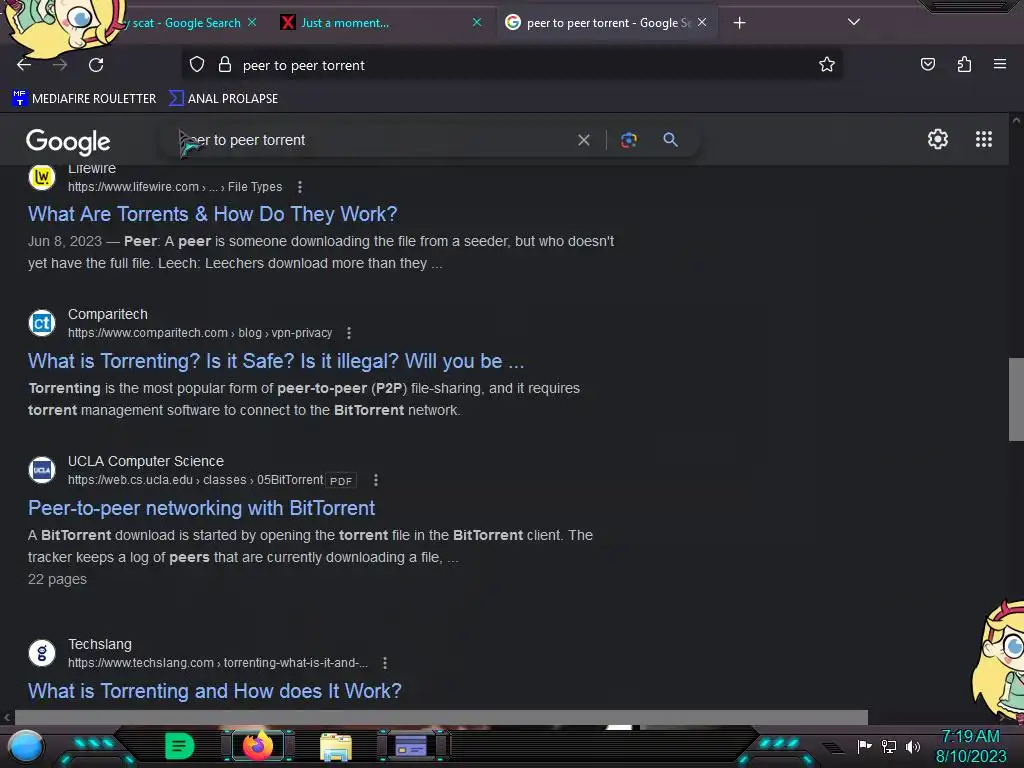Screen dimensions: 1024x768
Task: Open Google quick settings gear
Action: click(938, 139)
